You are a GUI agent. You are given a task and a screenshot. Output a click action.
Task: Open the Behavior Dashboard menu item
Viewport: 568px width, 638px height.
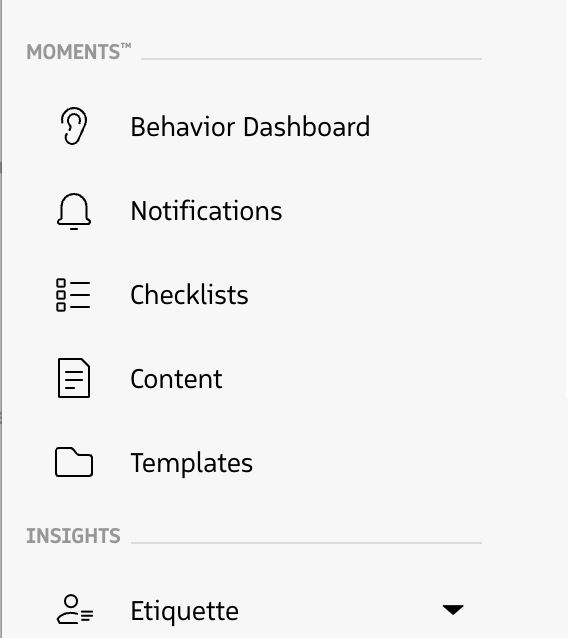click(250, 127)
